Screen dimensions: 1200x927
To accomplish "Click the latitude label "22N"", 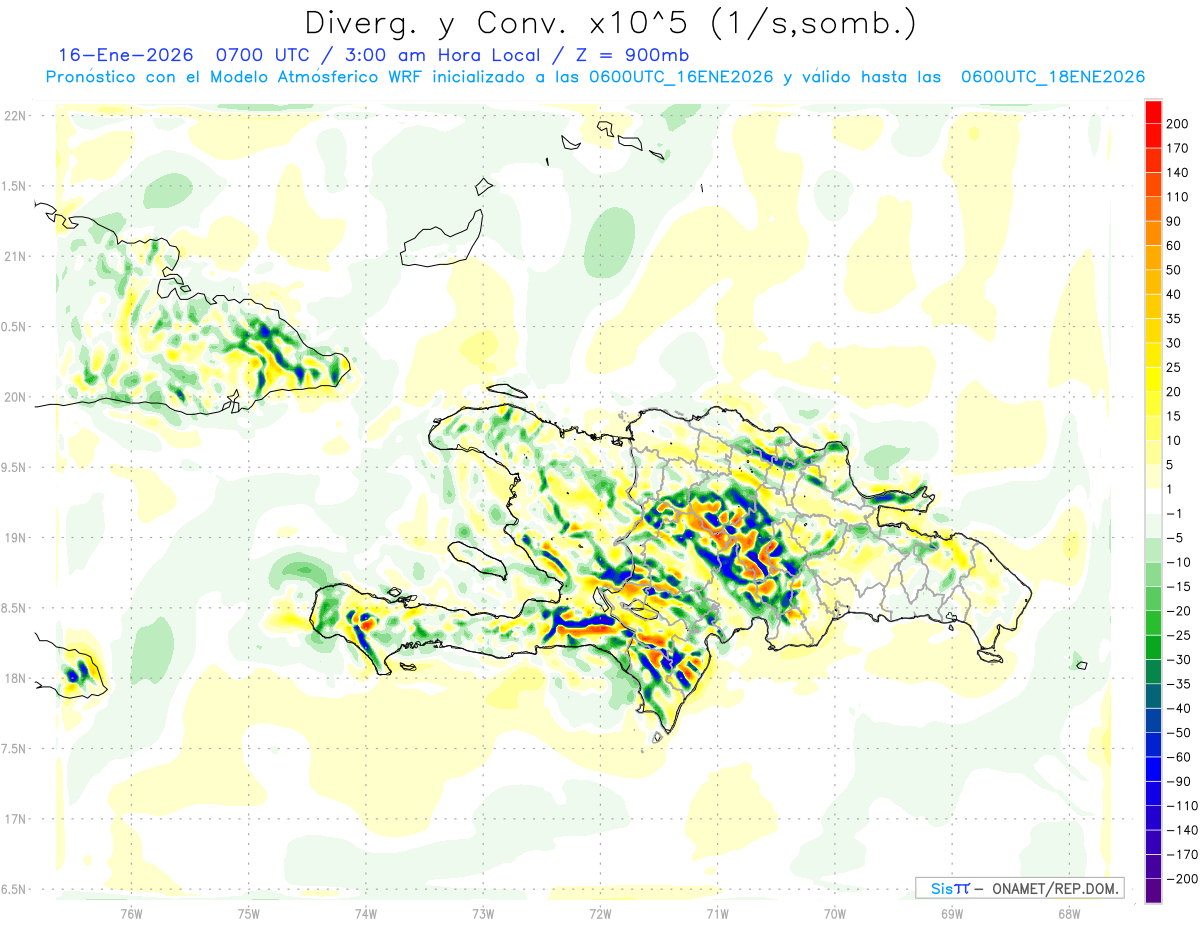I will [x=15, y=116].
